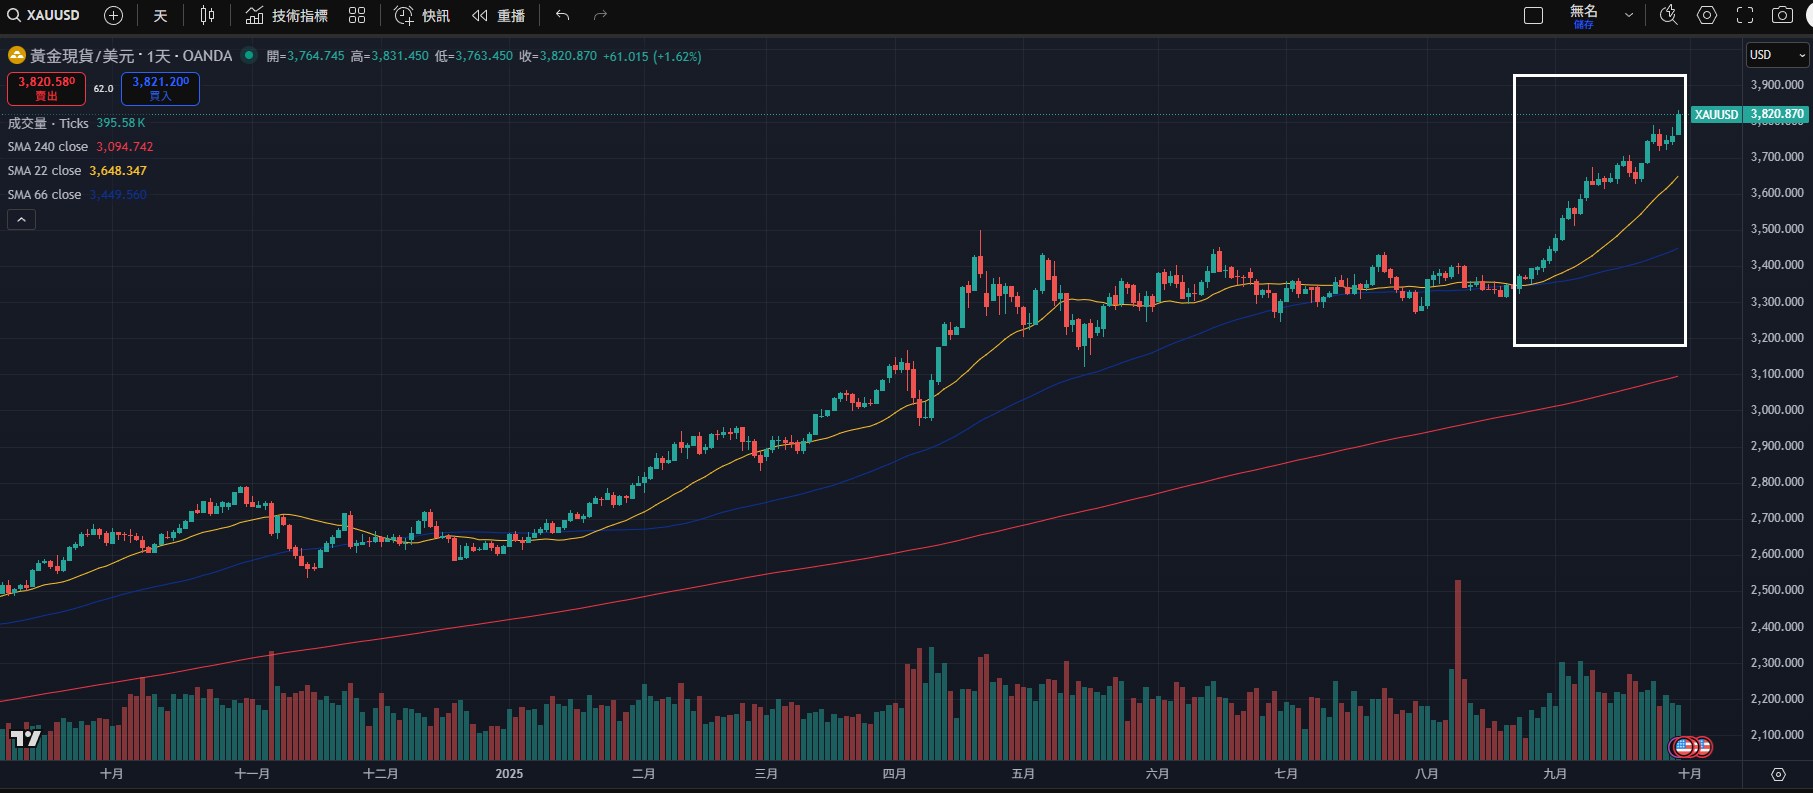The height and width of the screenshot is (793, 1813).
Task: Take a chart snapshot with camera icon
Action: (x=1782, y=15)
